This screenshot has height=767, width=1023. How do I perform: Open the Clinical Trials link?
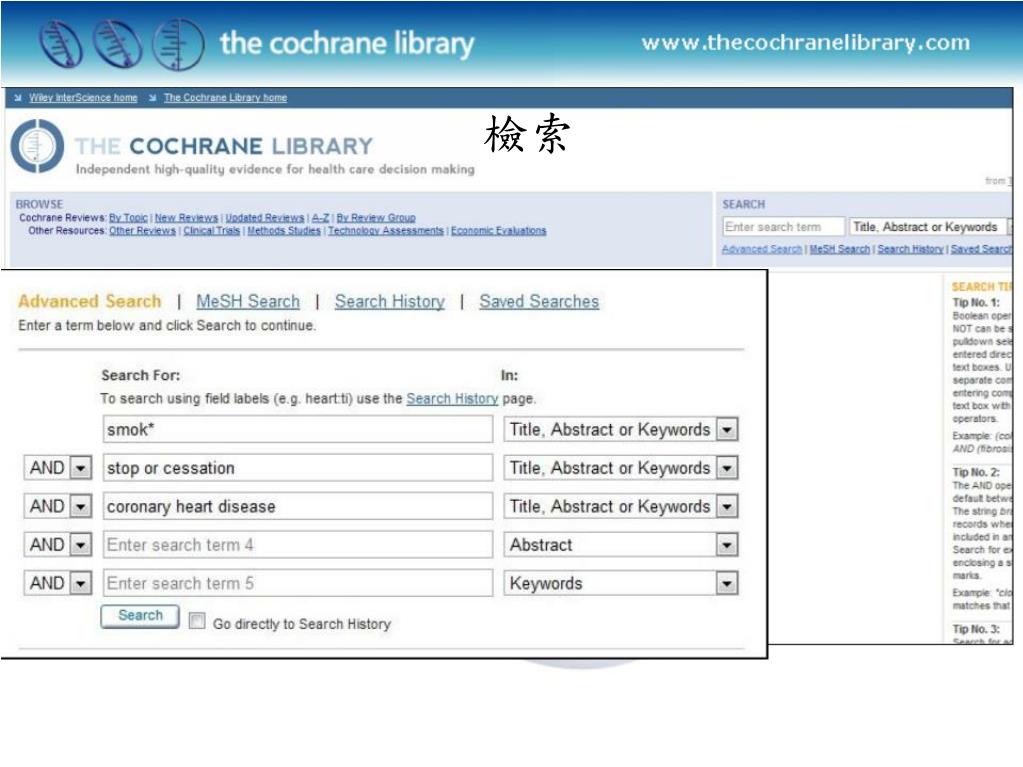click(211, 231)
